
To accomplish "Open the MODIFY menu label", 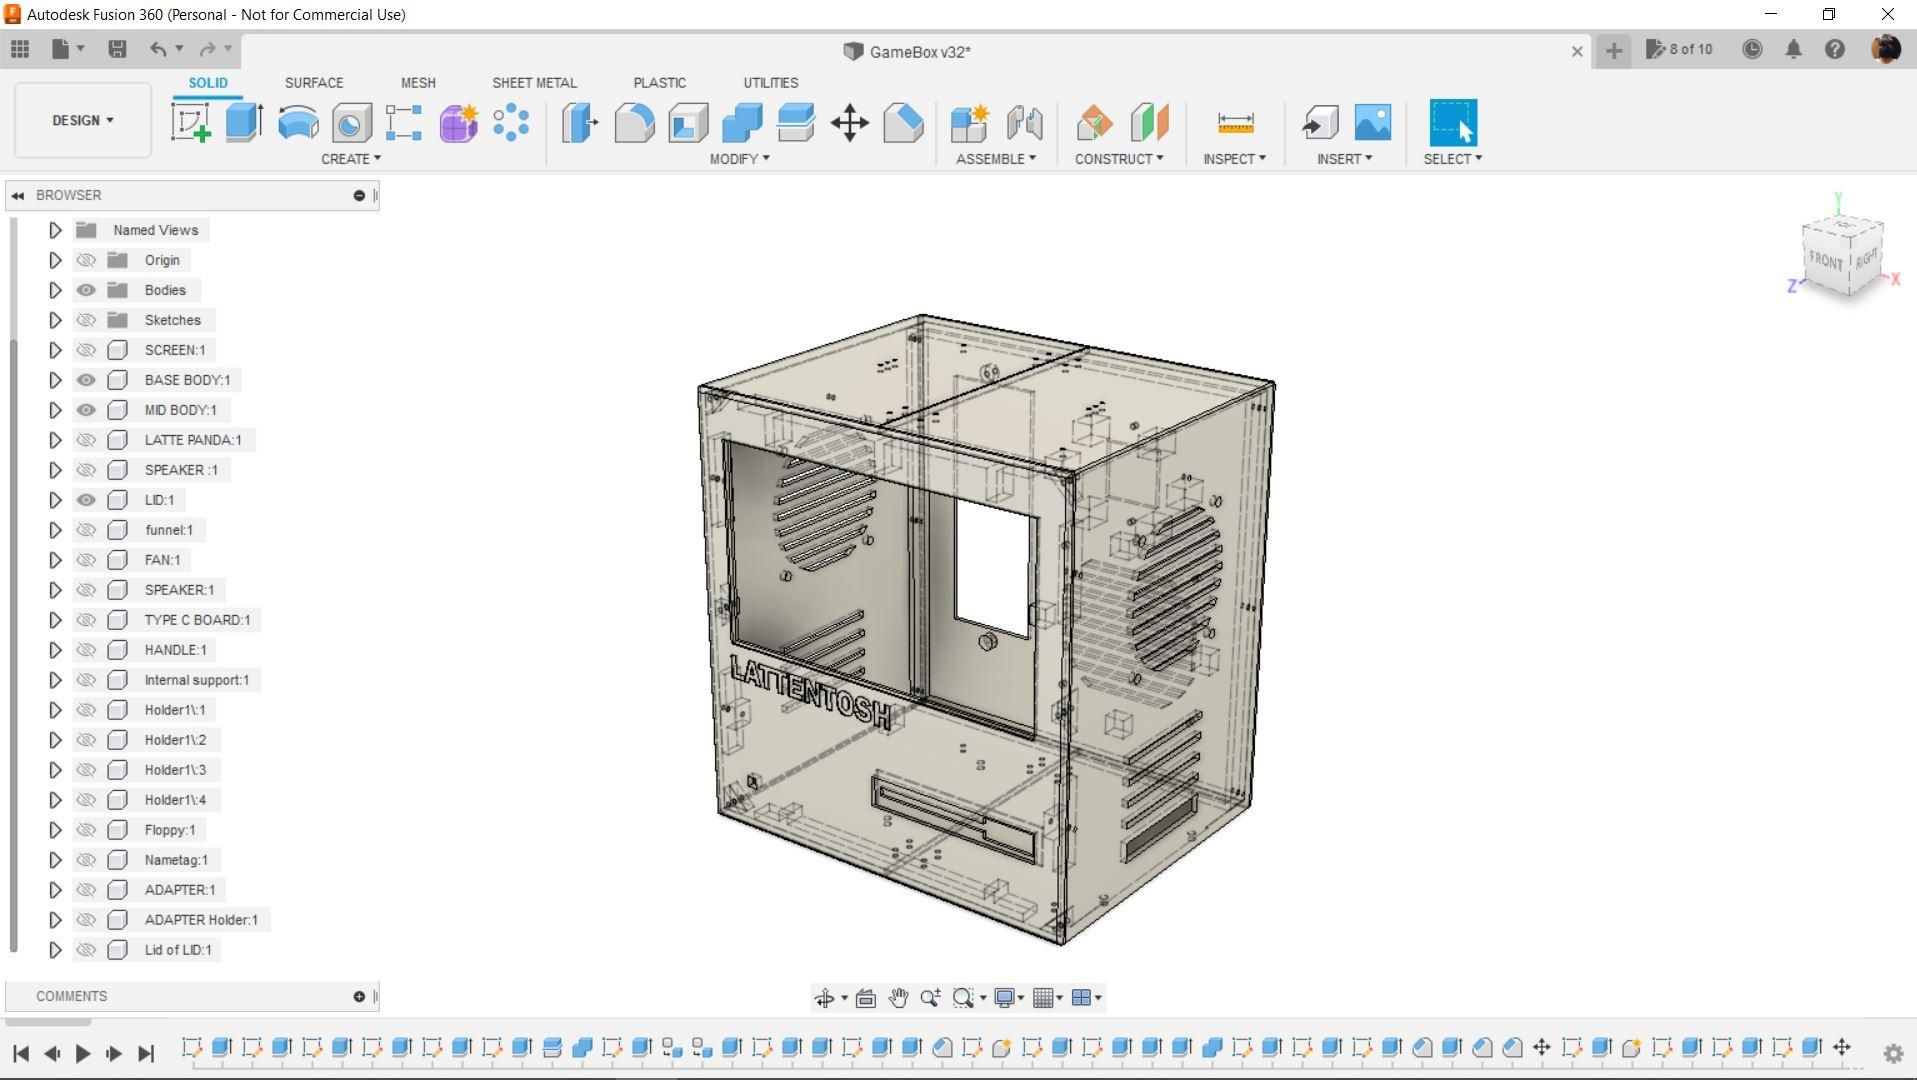I will pyautogui.click(x=739, y=159).
